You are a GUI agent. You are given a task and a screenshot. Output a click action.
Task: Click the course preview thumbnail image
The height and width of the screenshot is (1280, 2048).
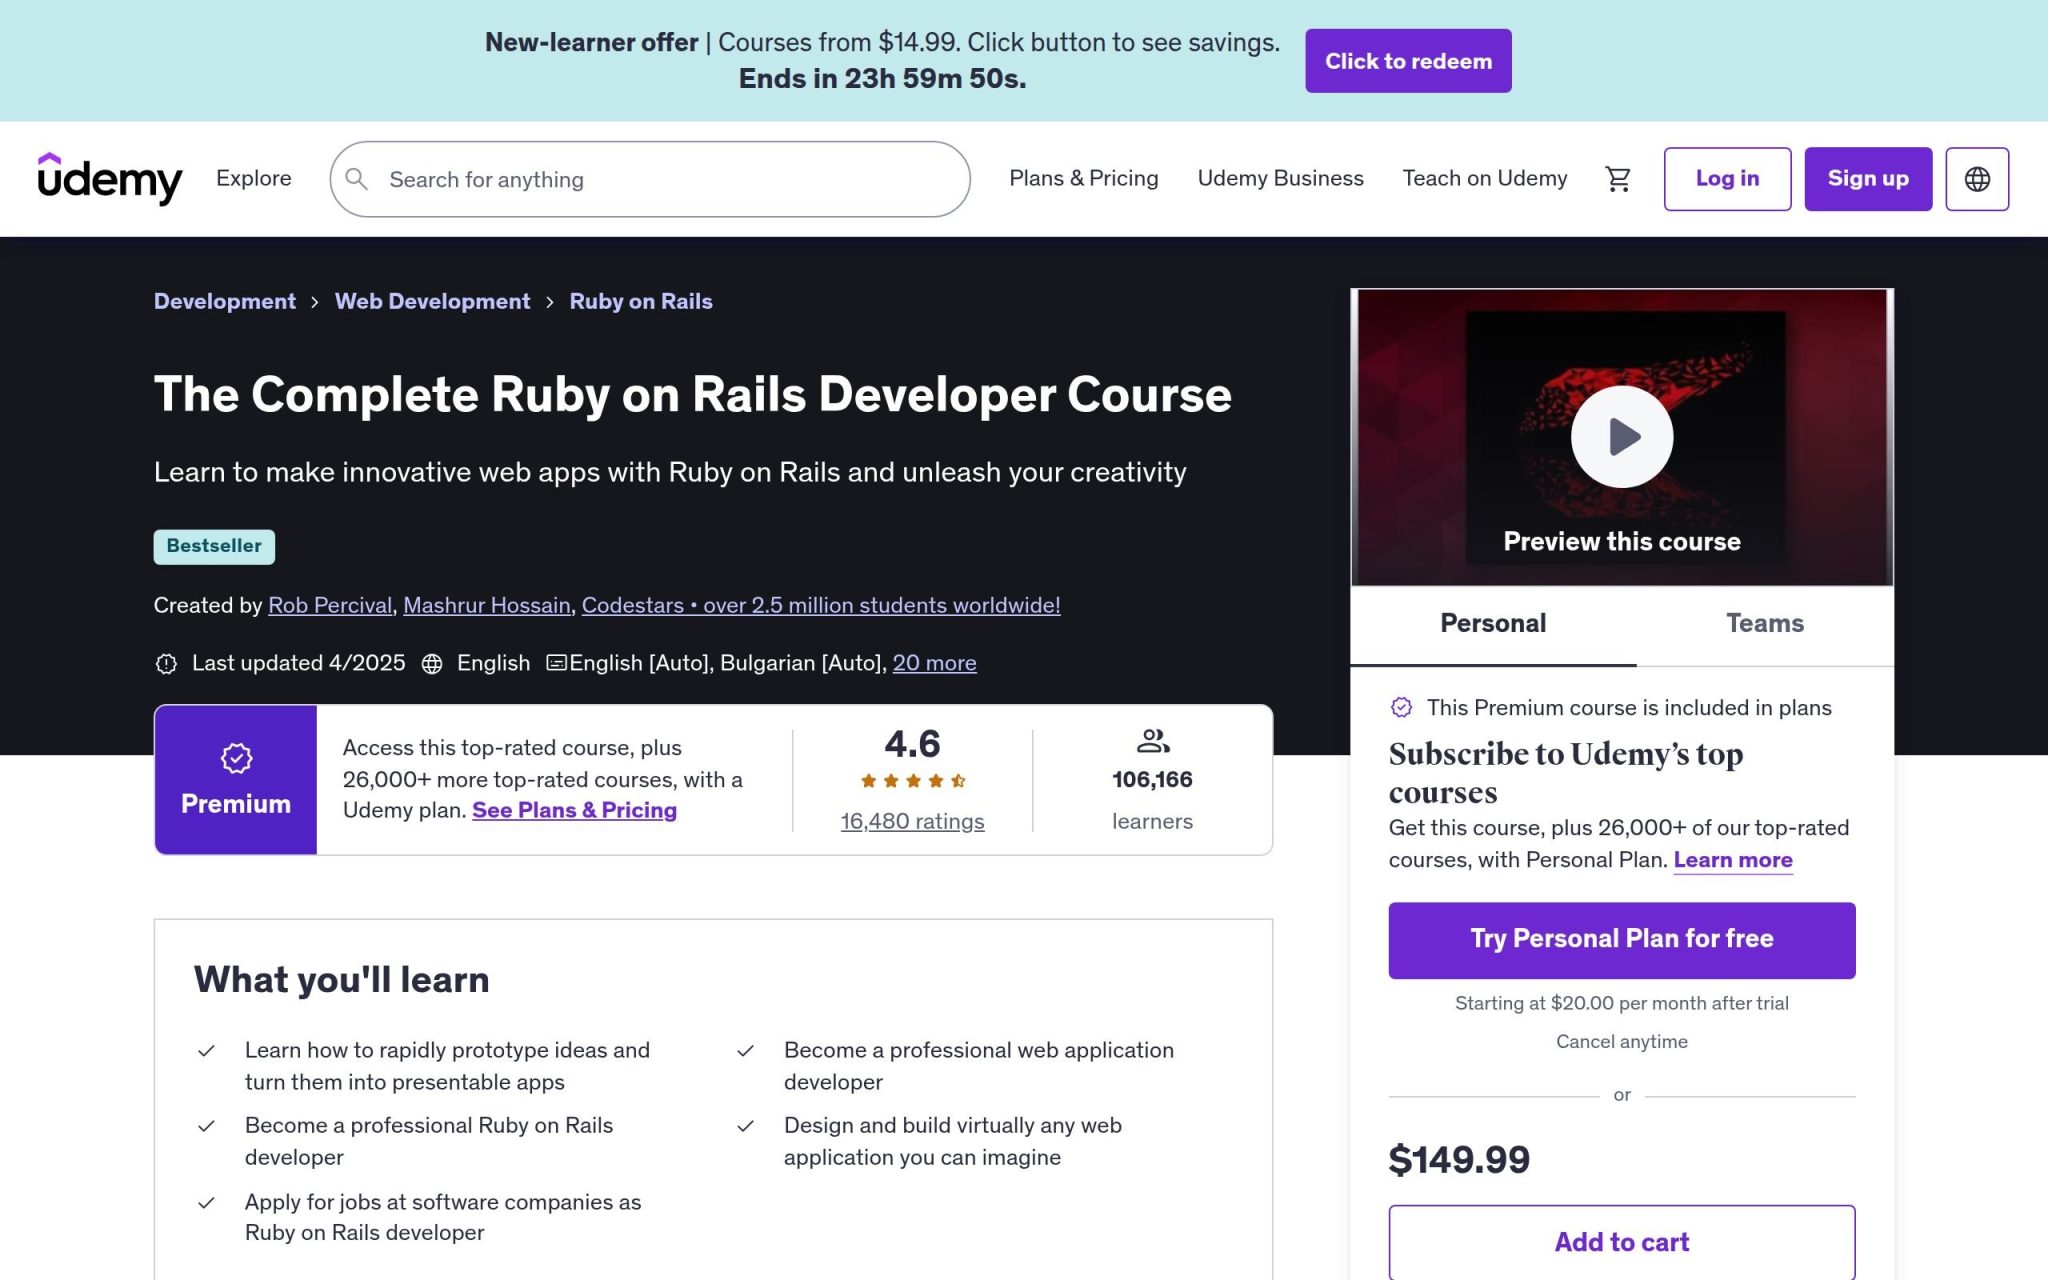(1621, 437)
